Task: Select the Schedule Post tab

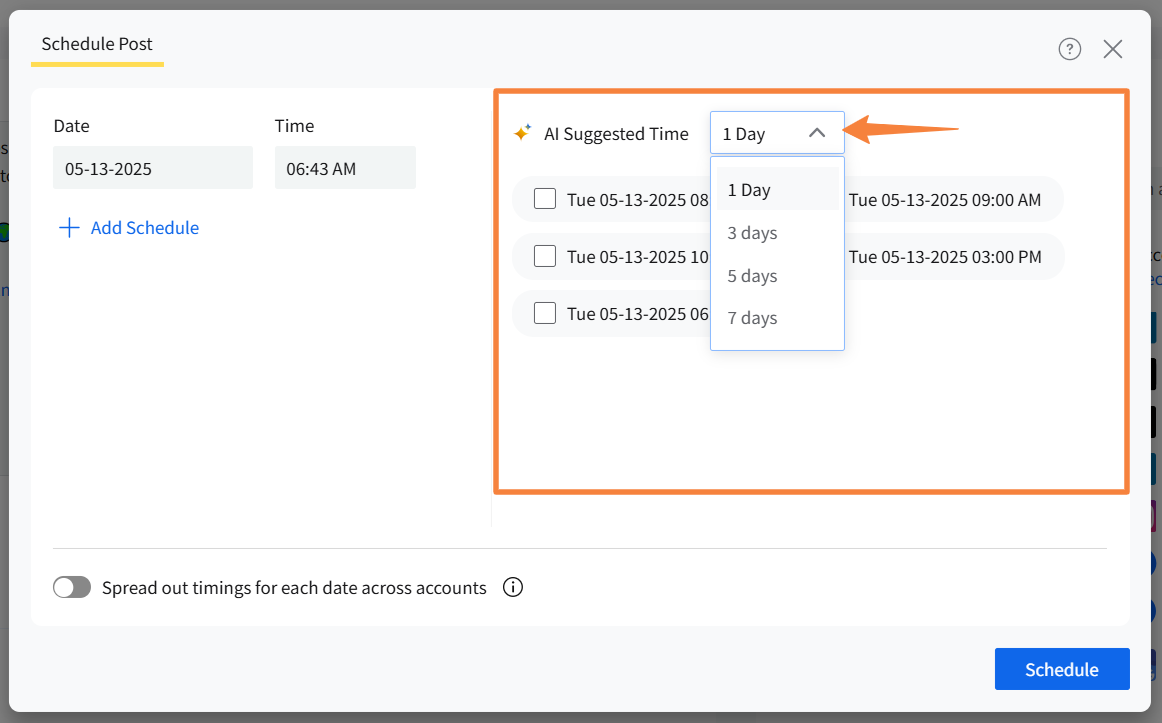Action: pos(97,45)
